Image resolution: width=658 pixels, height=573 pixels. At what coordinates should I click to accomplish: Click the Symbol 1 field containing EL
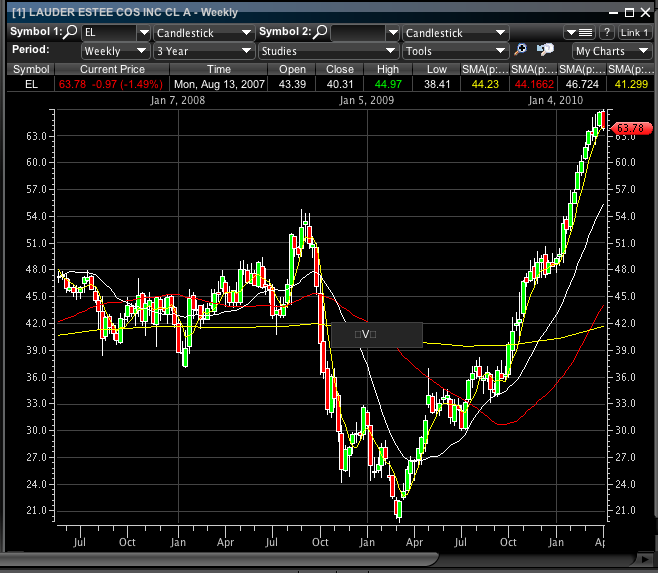coord(110,33)
